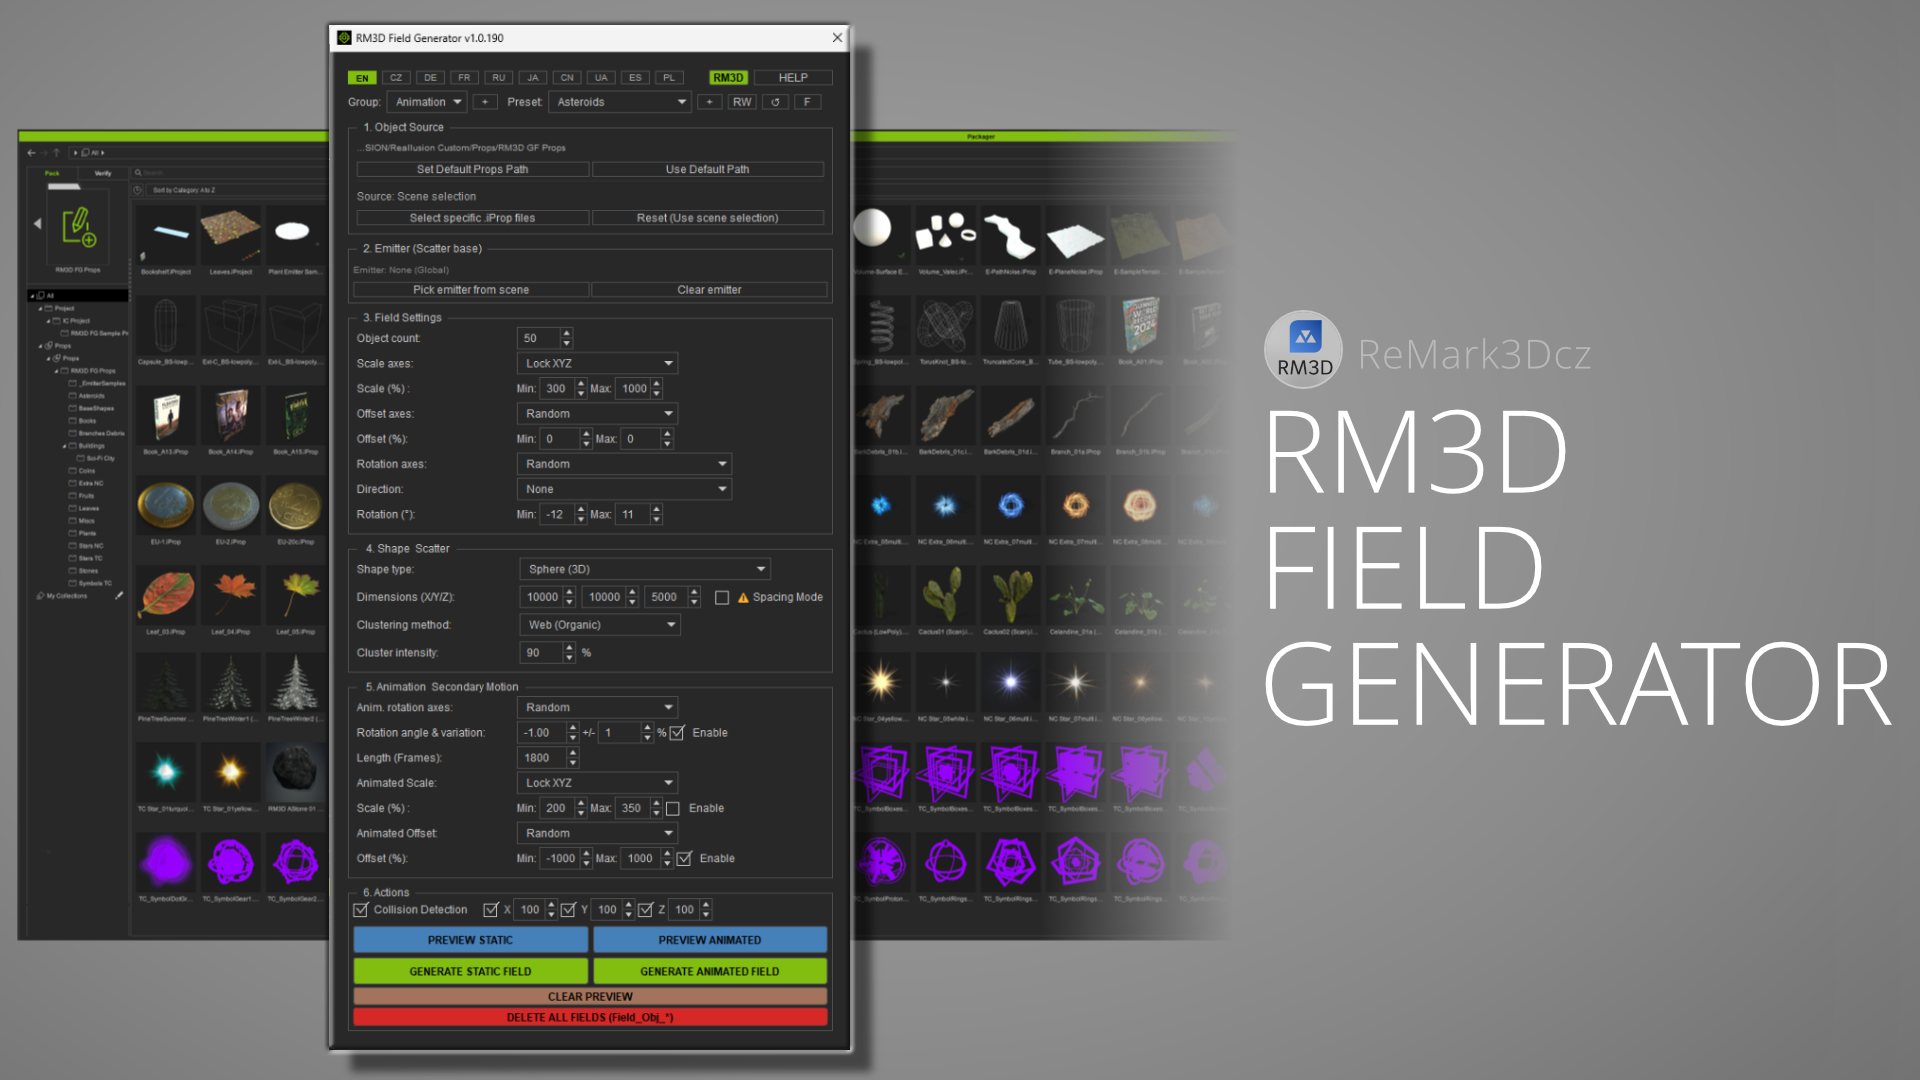Disable the rotation angle Enable checkbox
The height and width of the screenshot is (1080, 1920).
tap(677, 733)
